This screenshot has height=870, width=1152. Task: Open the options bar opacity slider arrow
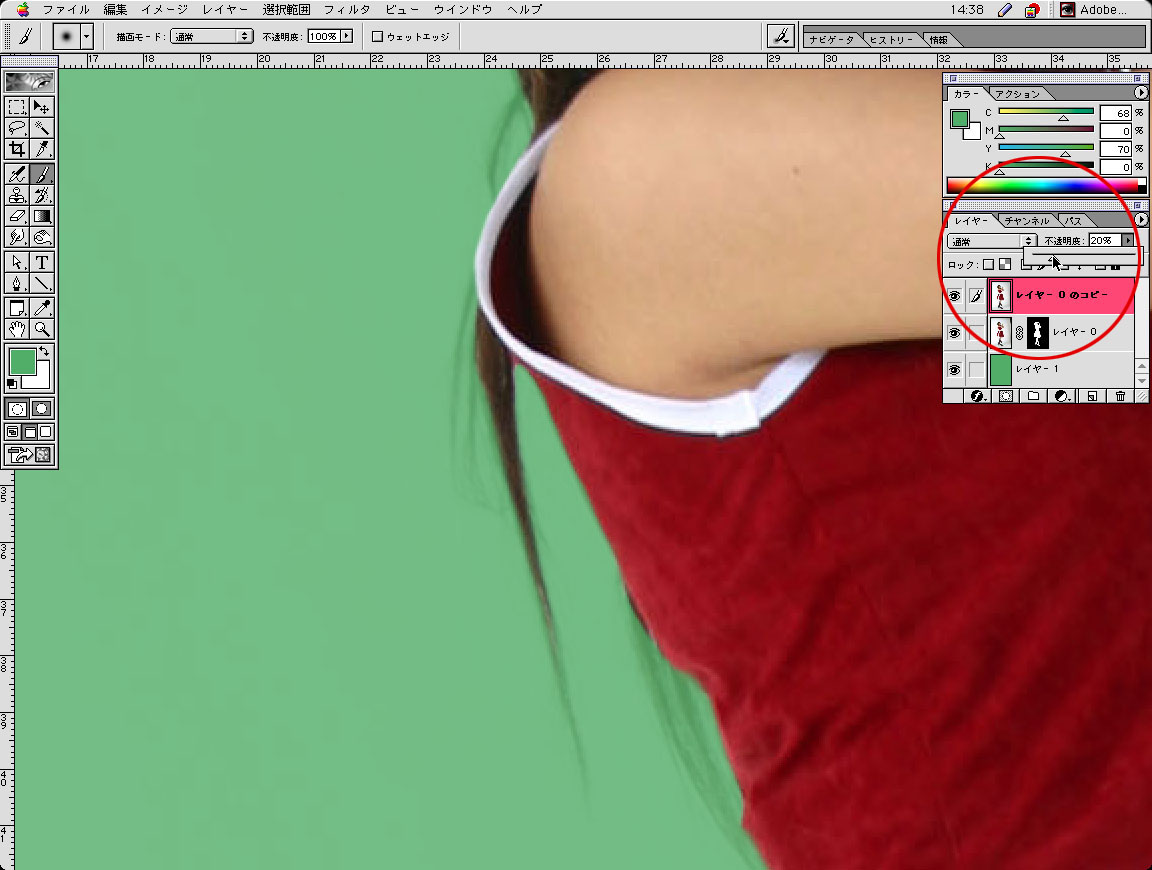347,36
